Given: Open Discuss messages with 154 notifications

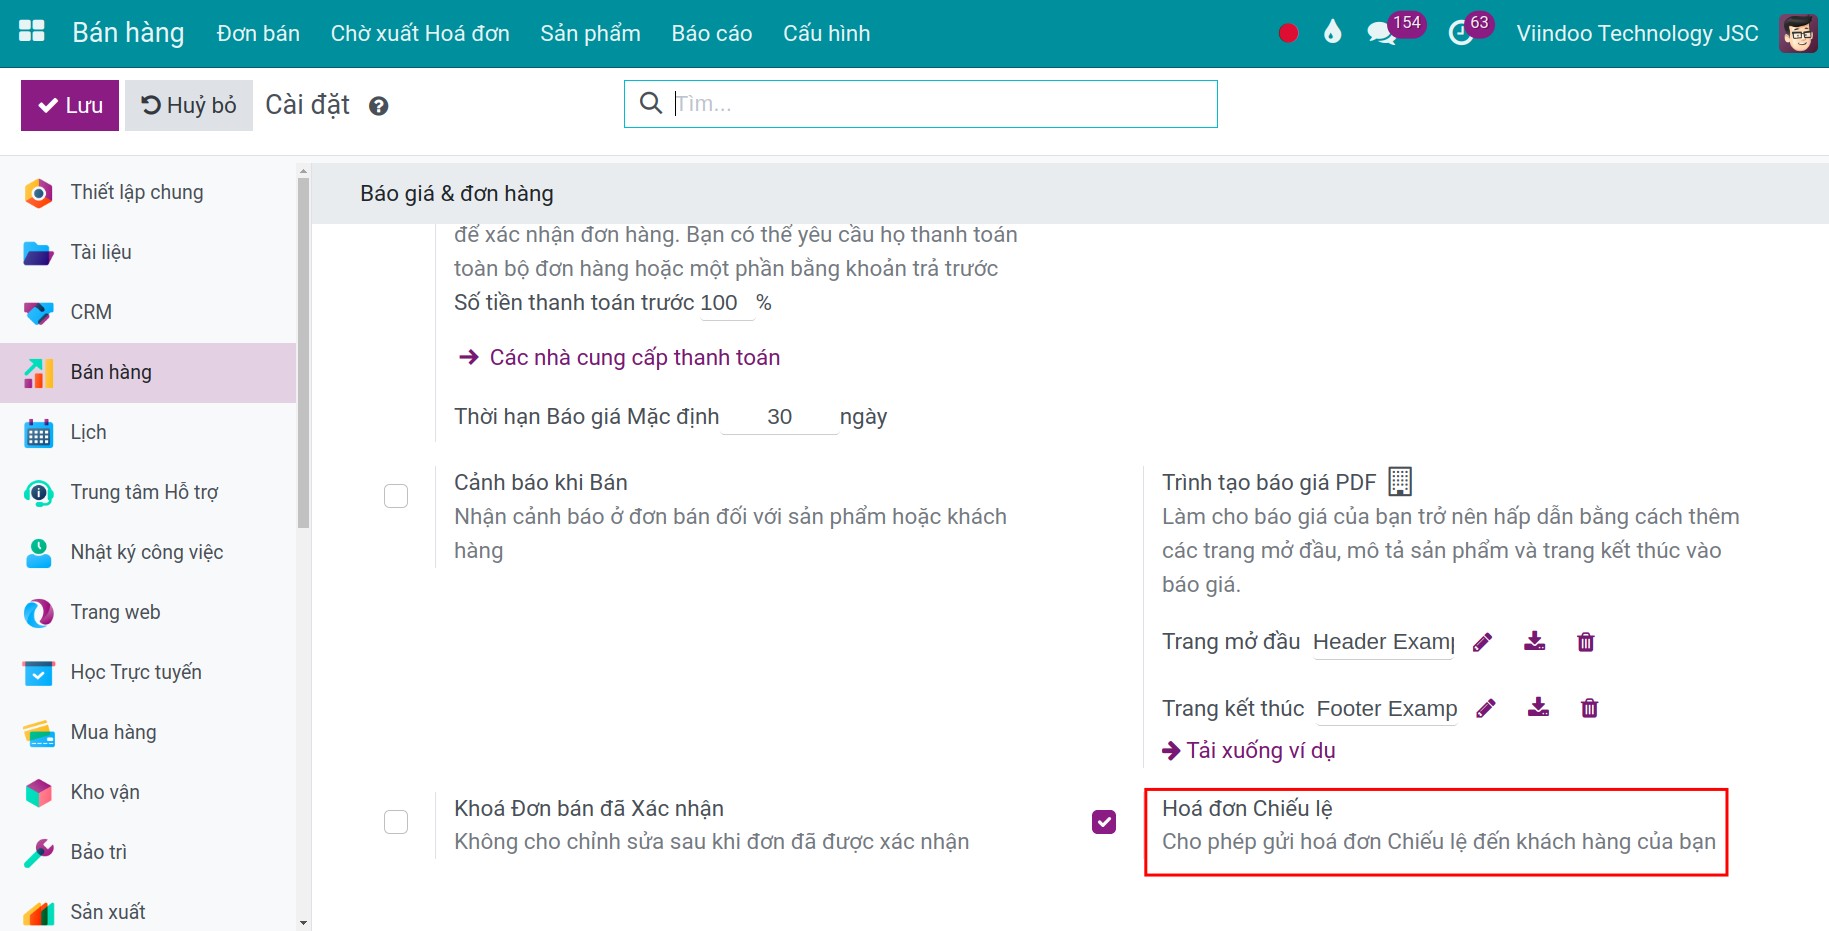Looking at the screenshot, I should (1381, 32).
